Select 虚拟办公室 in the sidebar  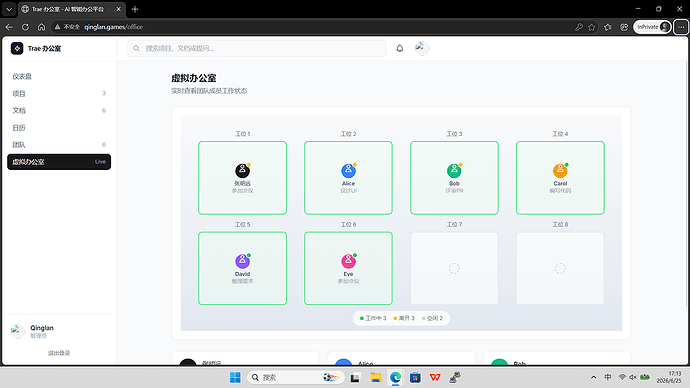[59, 162]
